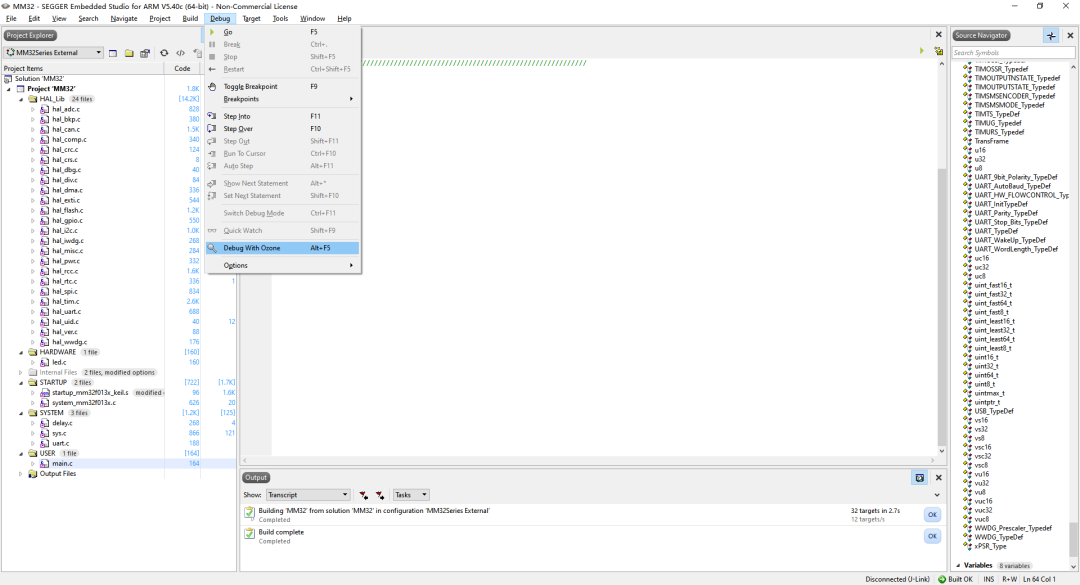Close the Source Navigator panel
The height and width of the screenshot is (585, 1080).
(x=1070, y=36)
